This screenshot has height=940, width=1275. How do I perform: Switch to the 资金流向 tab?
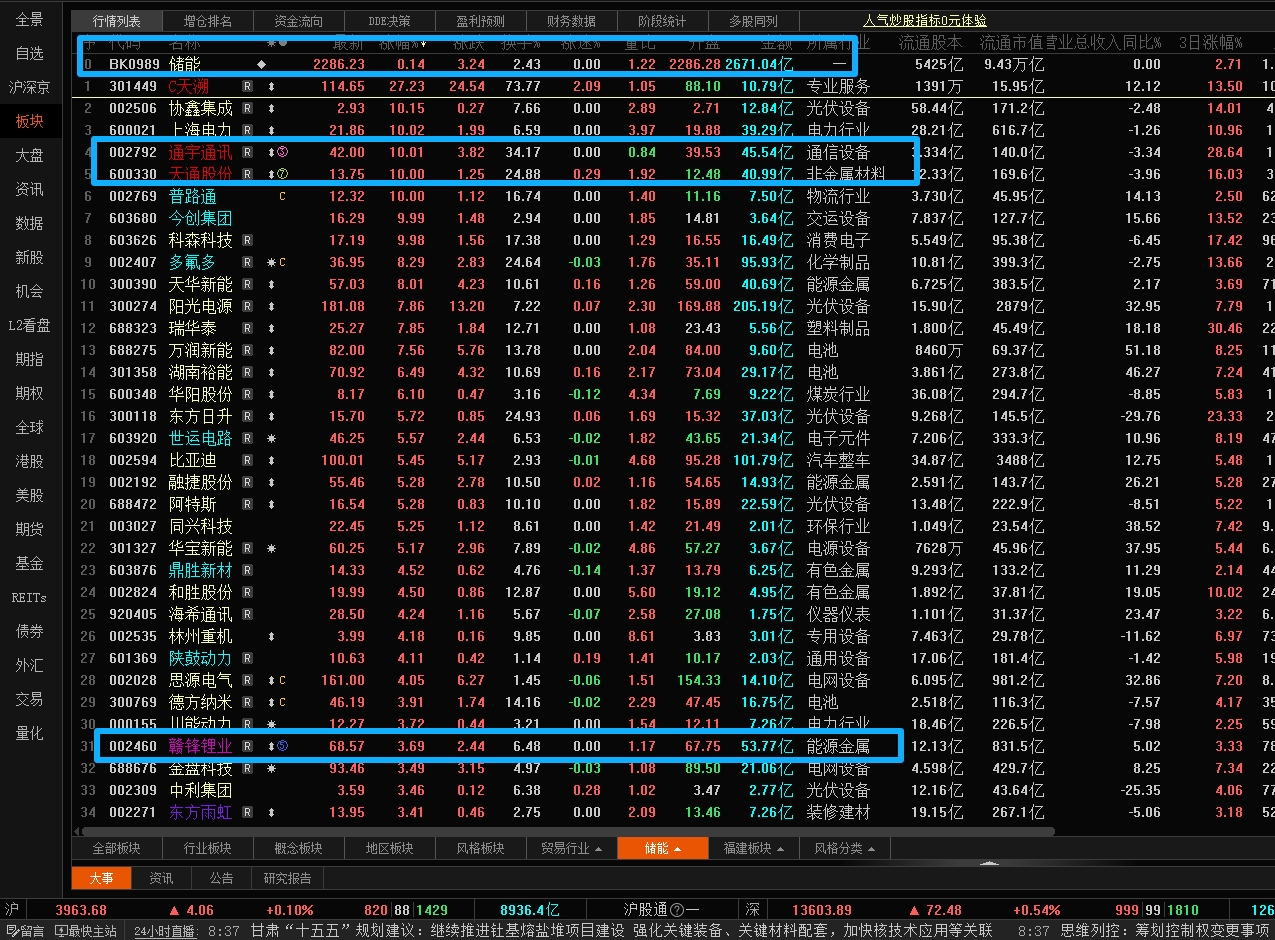coord(299,21)
